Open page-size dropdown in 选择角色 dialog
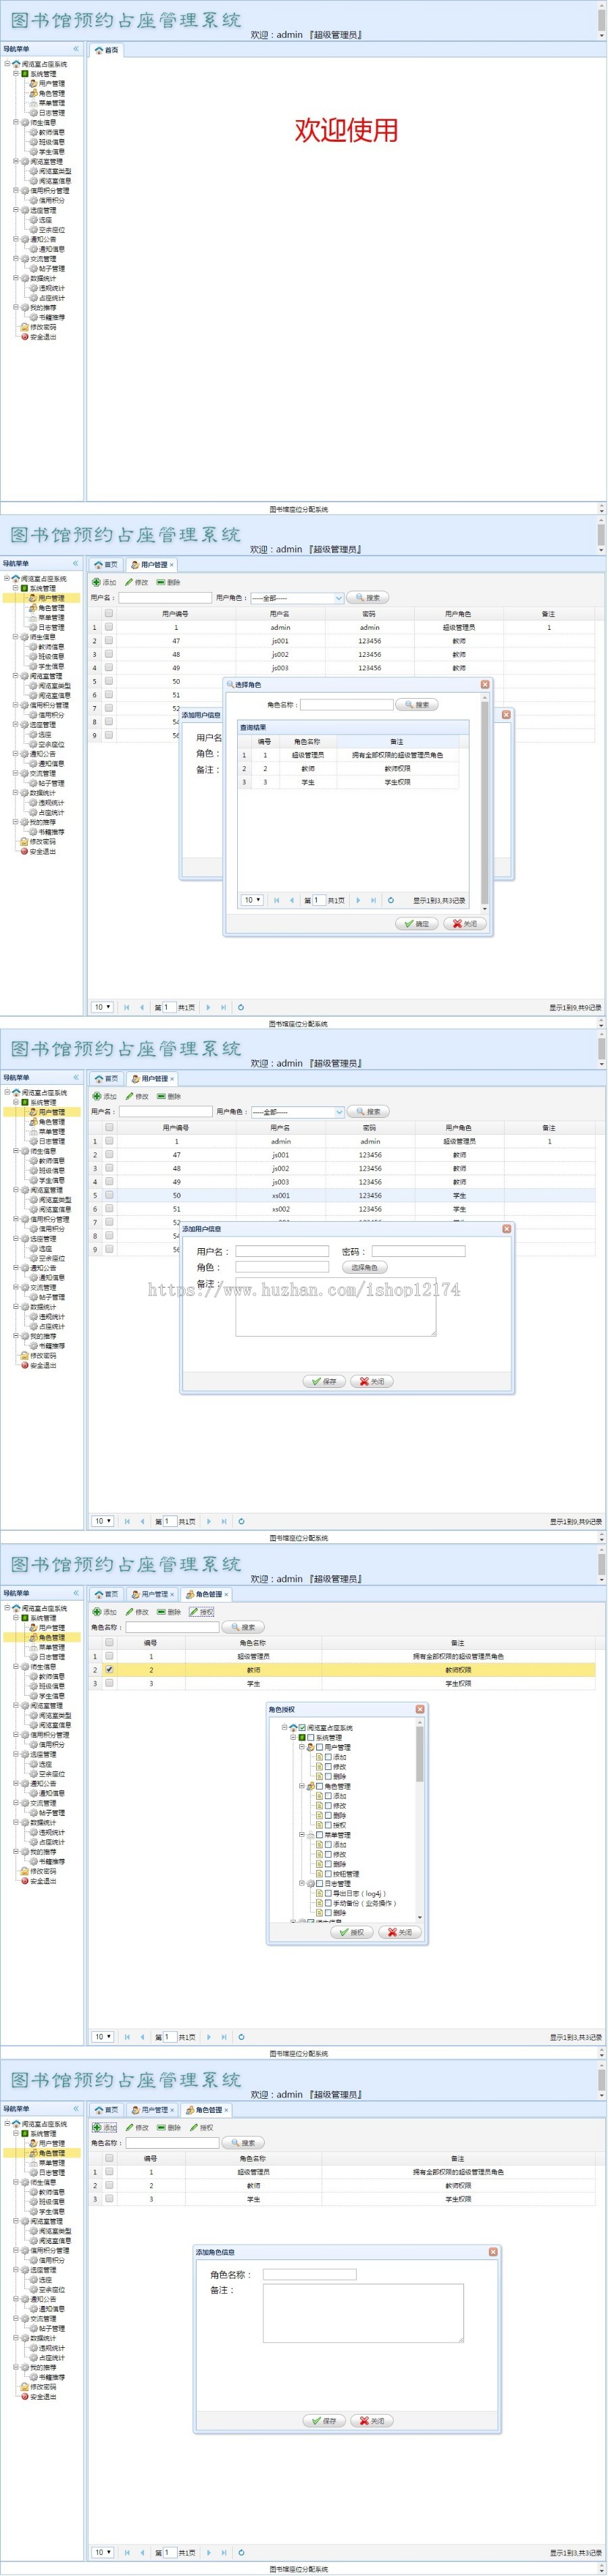 (252, 900)
